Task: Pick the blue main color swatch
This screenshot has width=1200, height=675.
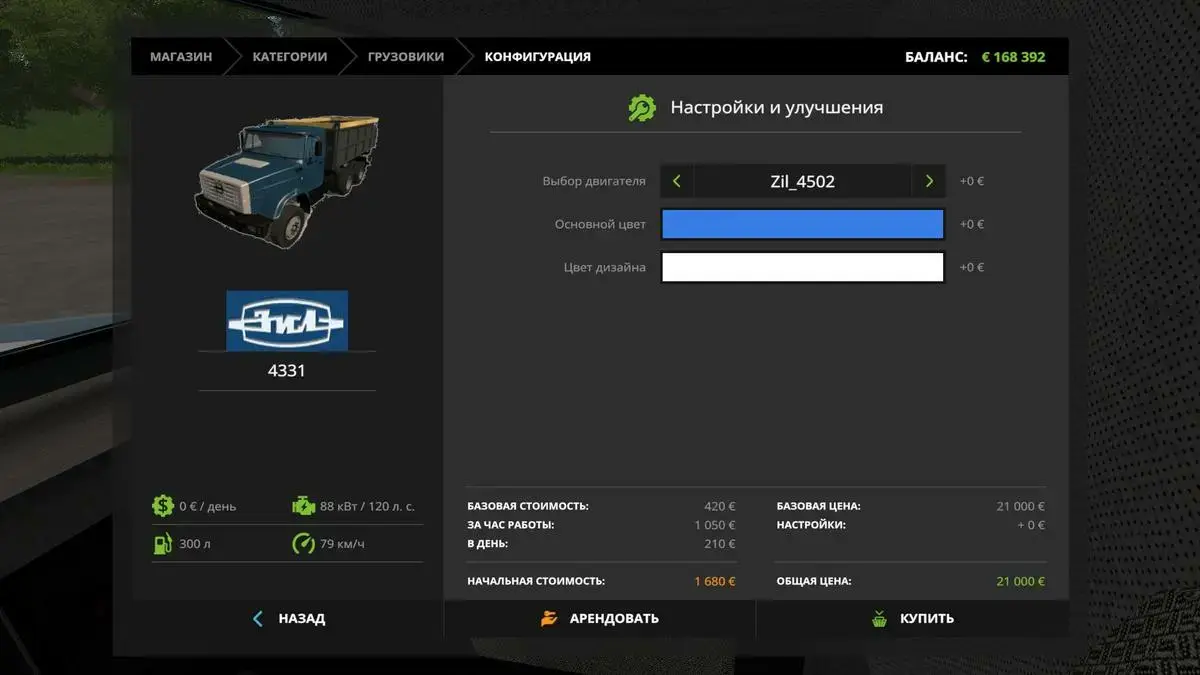Action: pos(802,225)
